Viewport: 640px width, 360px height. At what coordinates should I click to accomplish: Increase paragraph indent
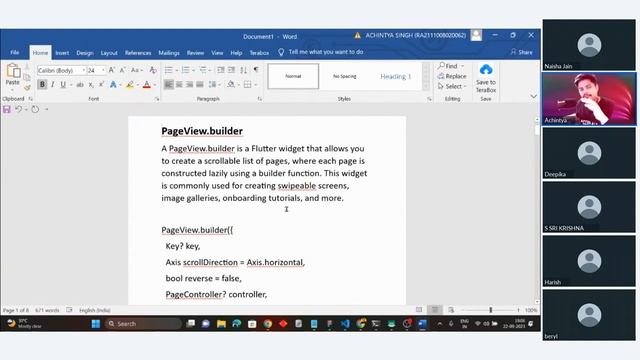231,70
